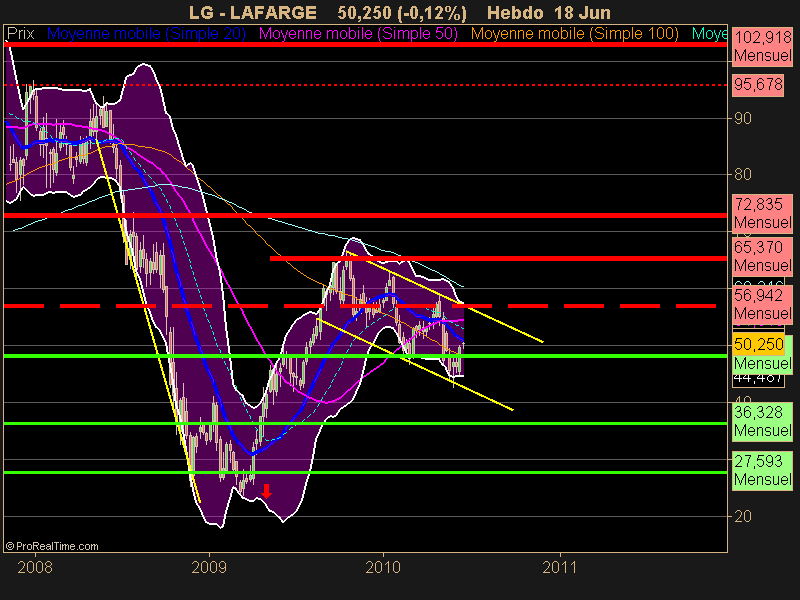Click the Hebdo 18 Jun header text
The width and height of the screenshot is (800, 600).
[548, 12]
